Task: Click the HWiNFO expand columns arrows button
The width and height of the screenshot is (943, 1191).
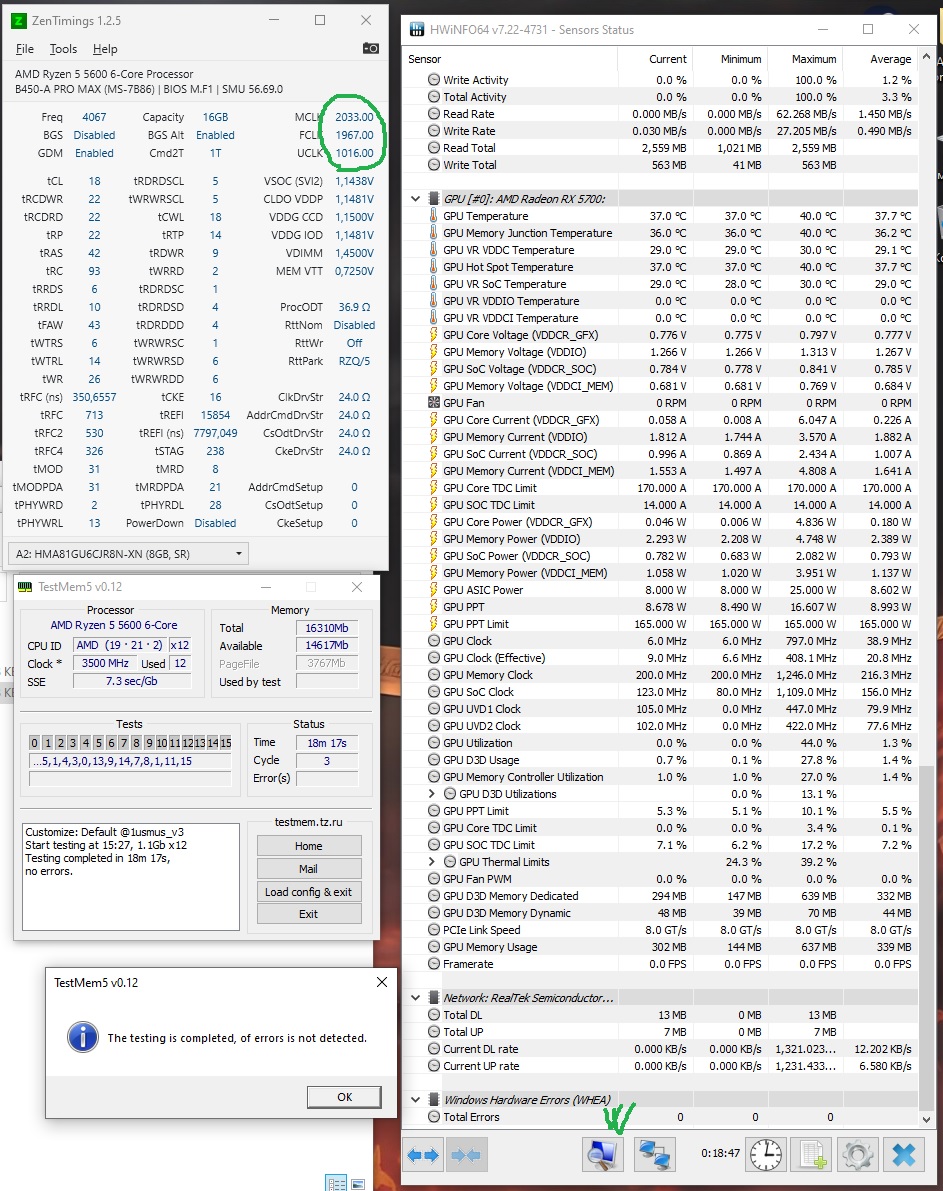Action: (x=423, y=1155)
